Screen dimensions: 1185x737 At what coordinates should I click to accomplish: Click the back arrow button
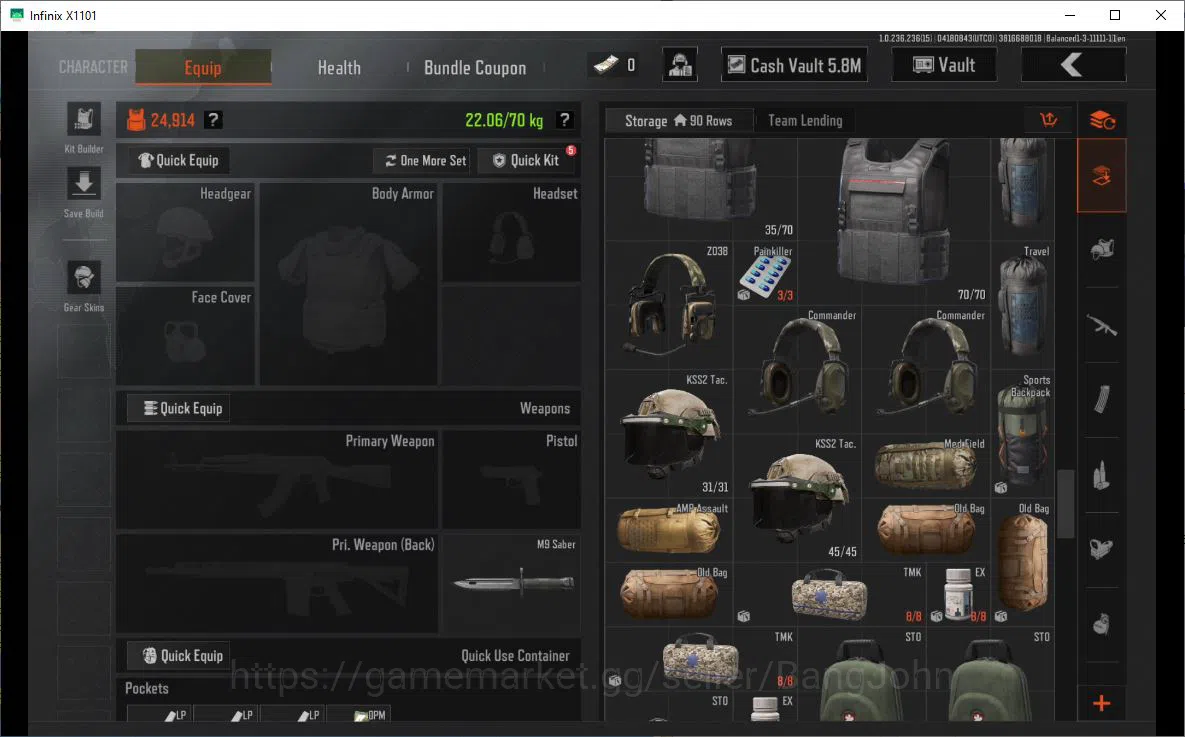[1073, 65]
